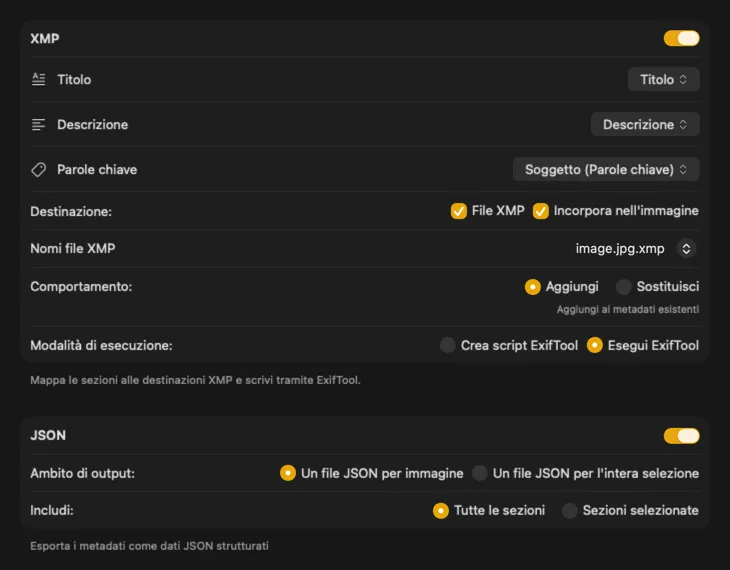The width and height of the screenshot is (730, 570).
Task: Choose Esegui ExifTool option
Action: 595,346
